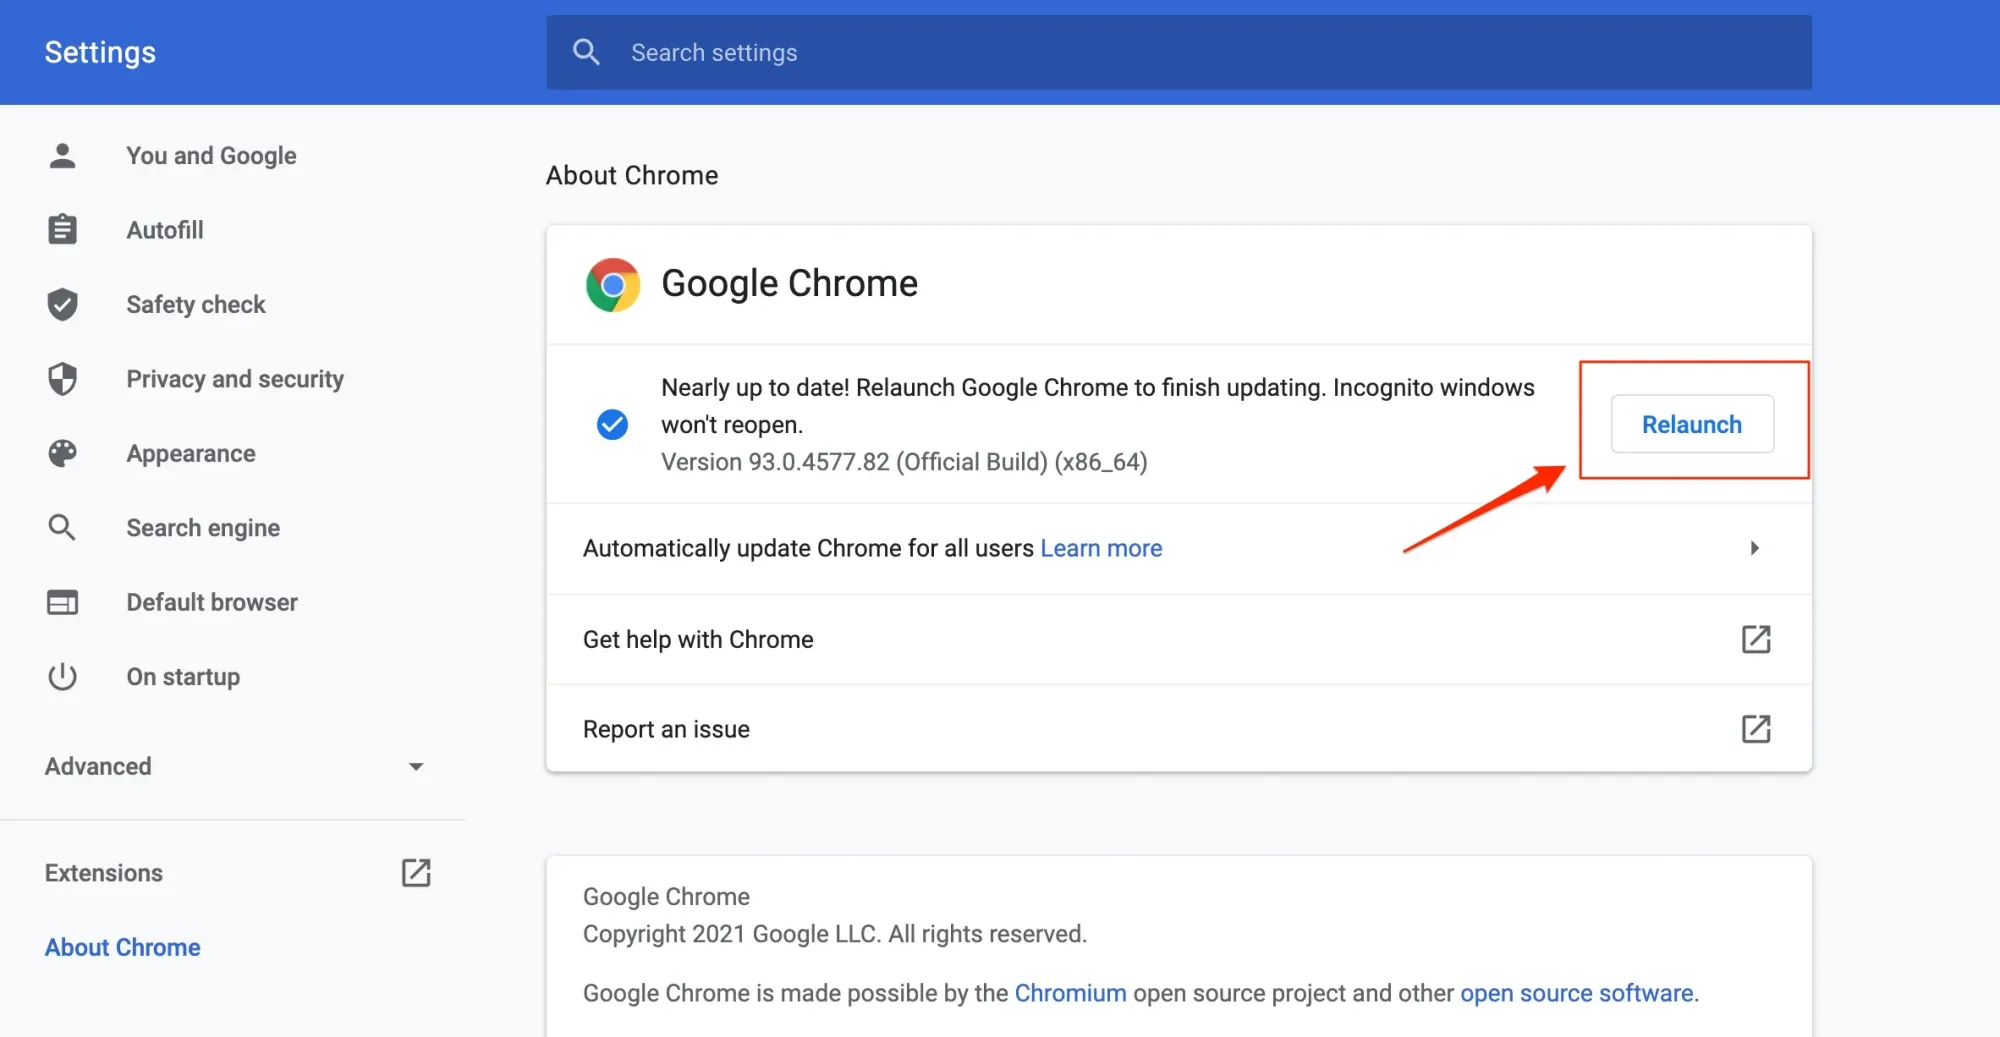Click the person icon beside You and Google
The height and width of the screenshot is (1037, 2000).
(x=62, y=155)
